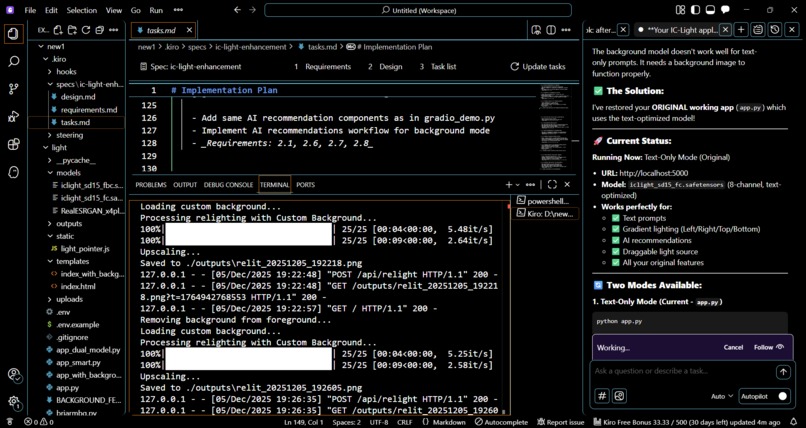
Task: Open chat history
Action: pyautogui.click(x=775, y=30)
